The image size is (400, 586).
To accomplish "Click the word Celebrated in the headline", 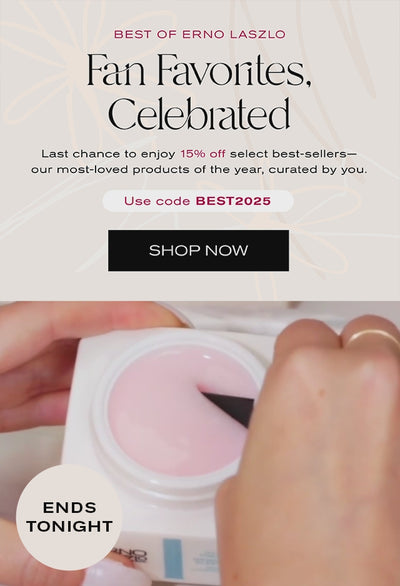I will pyautogui.click(x=199, y=114).
